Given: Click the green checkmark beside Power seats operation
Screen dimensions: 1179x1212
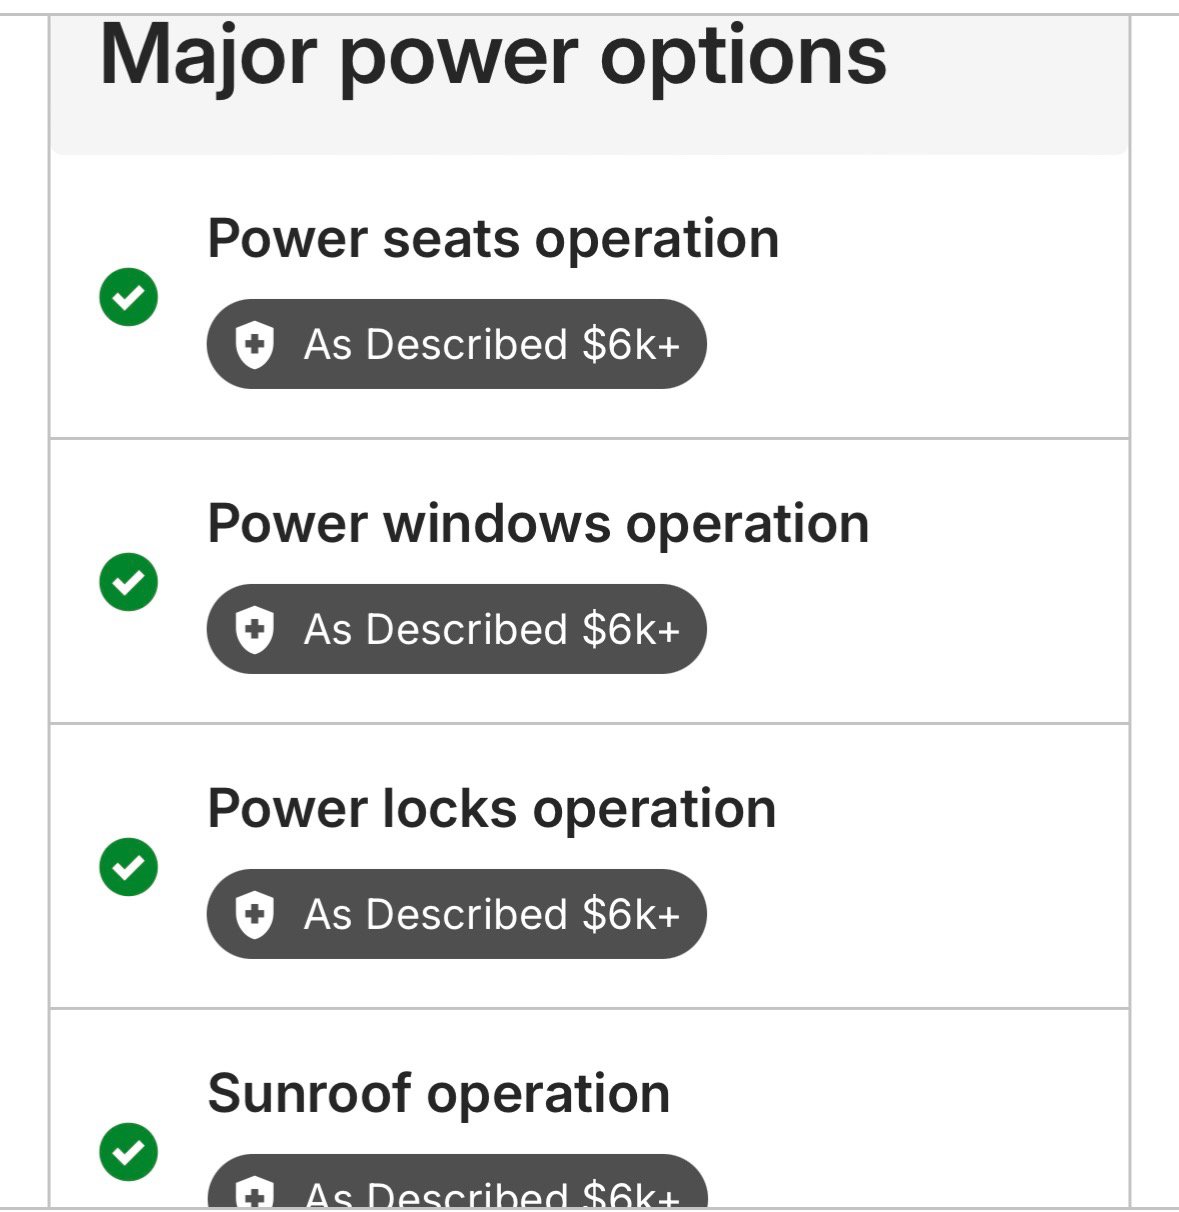Looking at the screenshot, I should 129,297.
